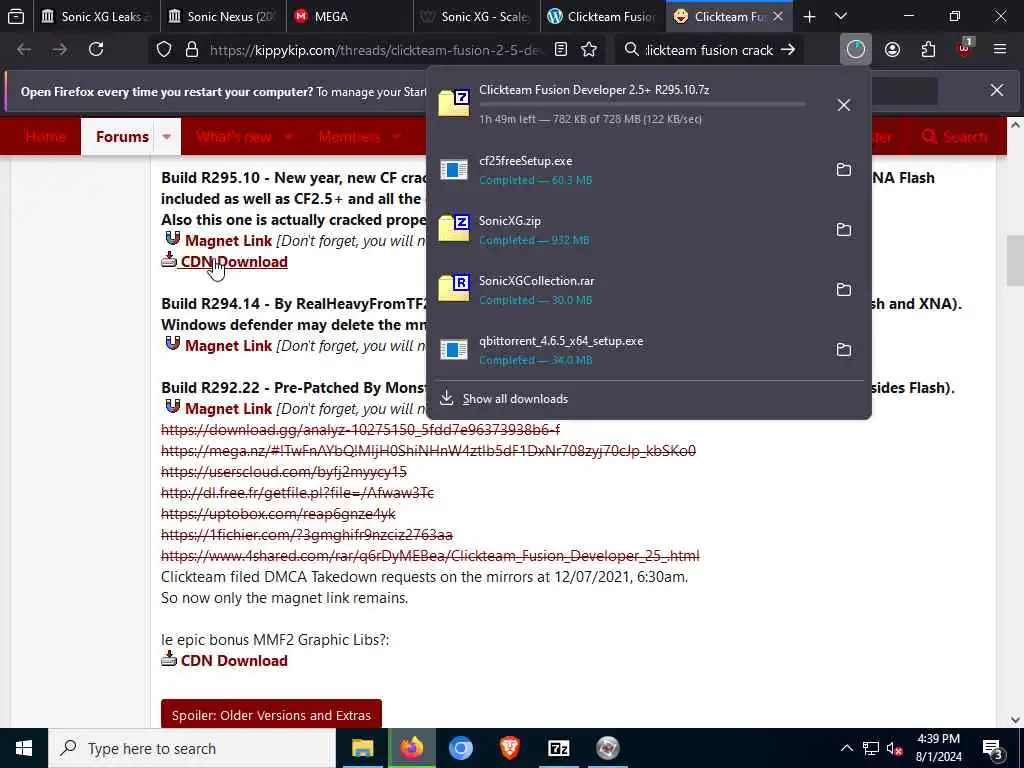Click the Build R295.10 Magnet Link

tap(228, 240)
